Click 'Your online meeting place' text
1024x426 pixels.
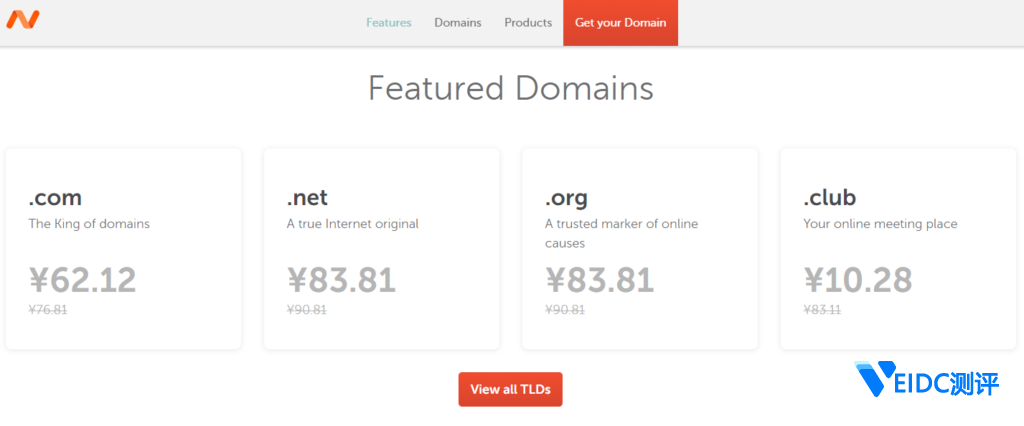[x=880, y=224]
